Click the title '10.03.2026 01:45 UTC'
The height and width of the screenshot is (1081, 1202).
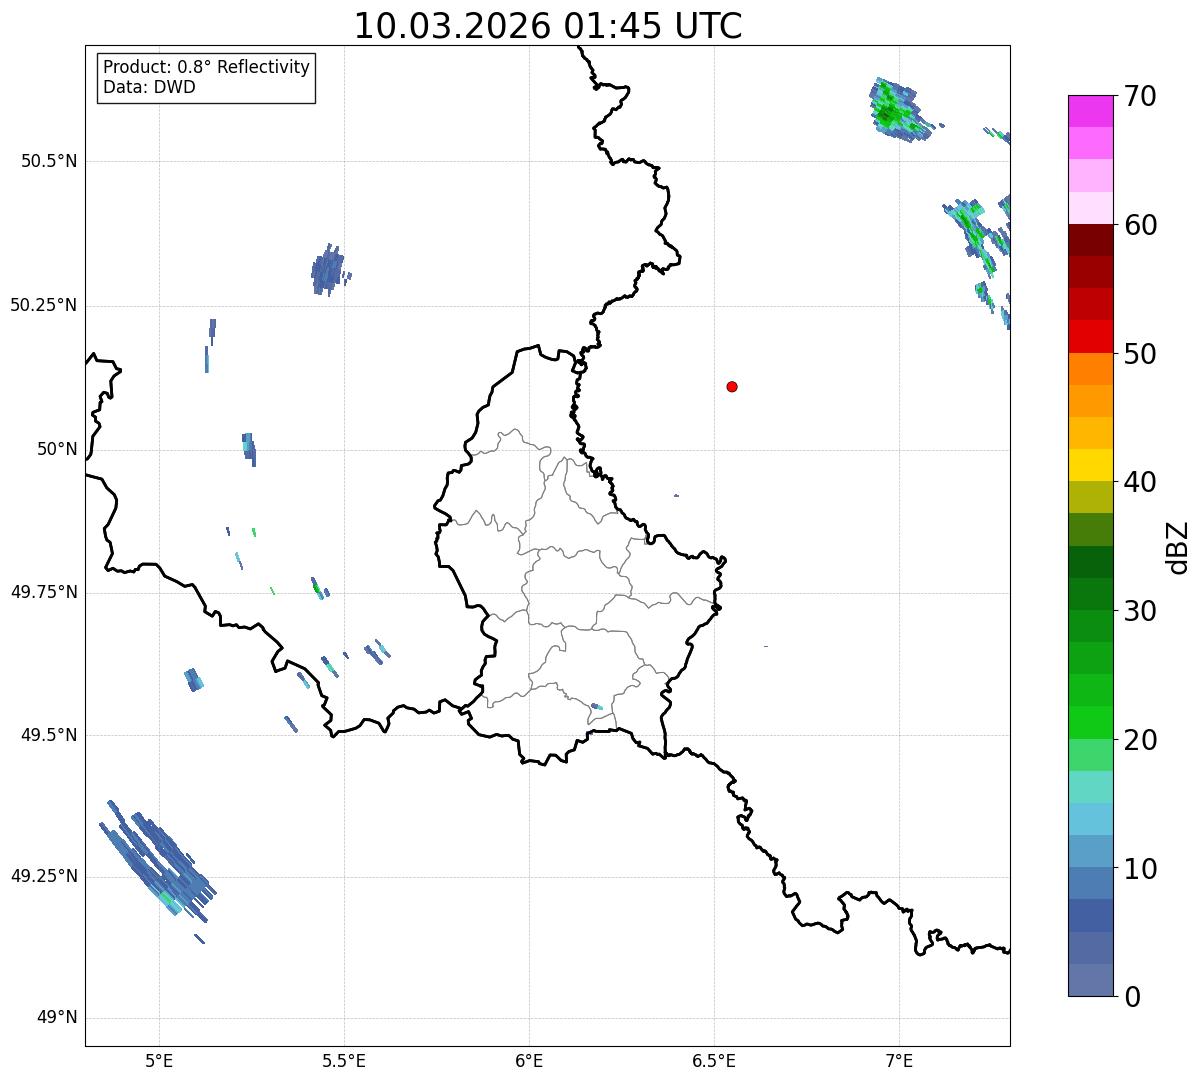pos(548,26)
